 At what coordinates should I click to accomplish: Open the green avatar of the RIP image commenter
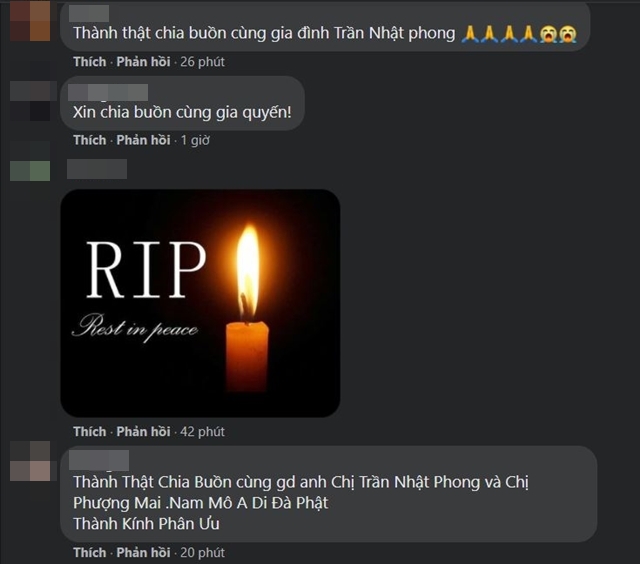pyautogui.click(x=30, y=171)
